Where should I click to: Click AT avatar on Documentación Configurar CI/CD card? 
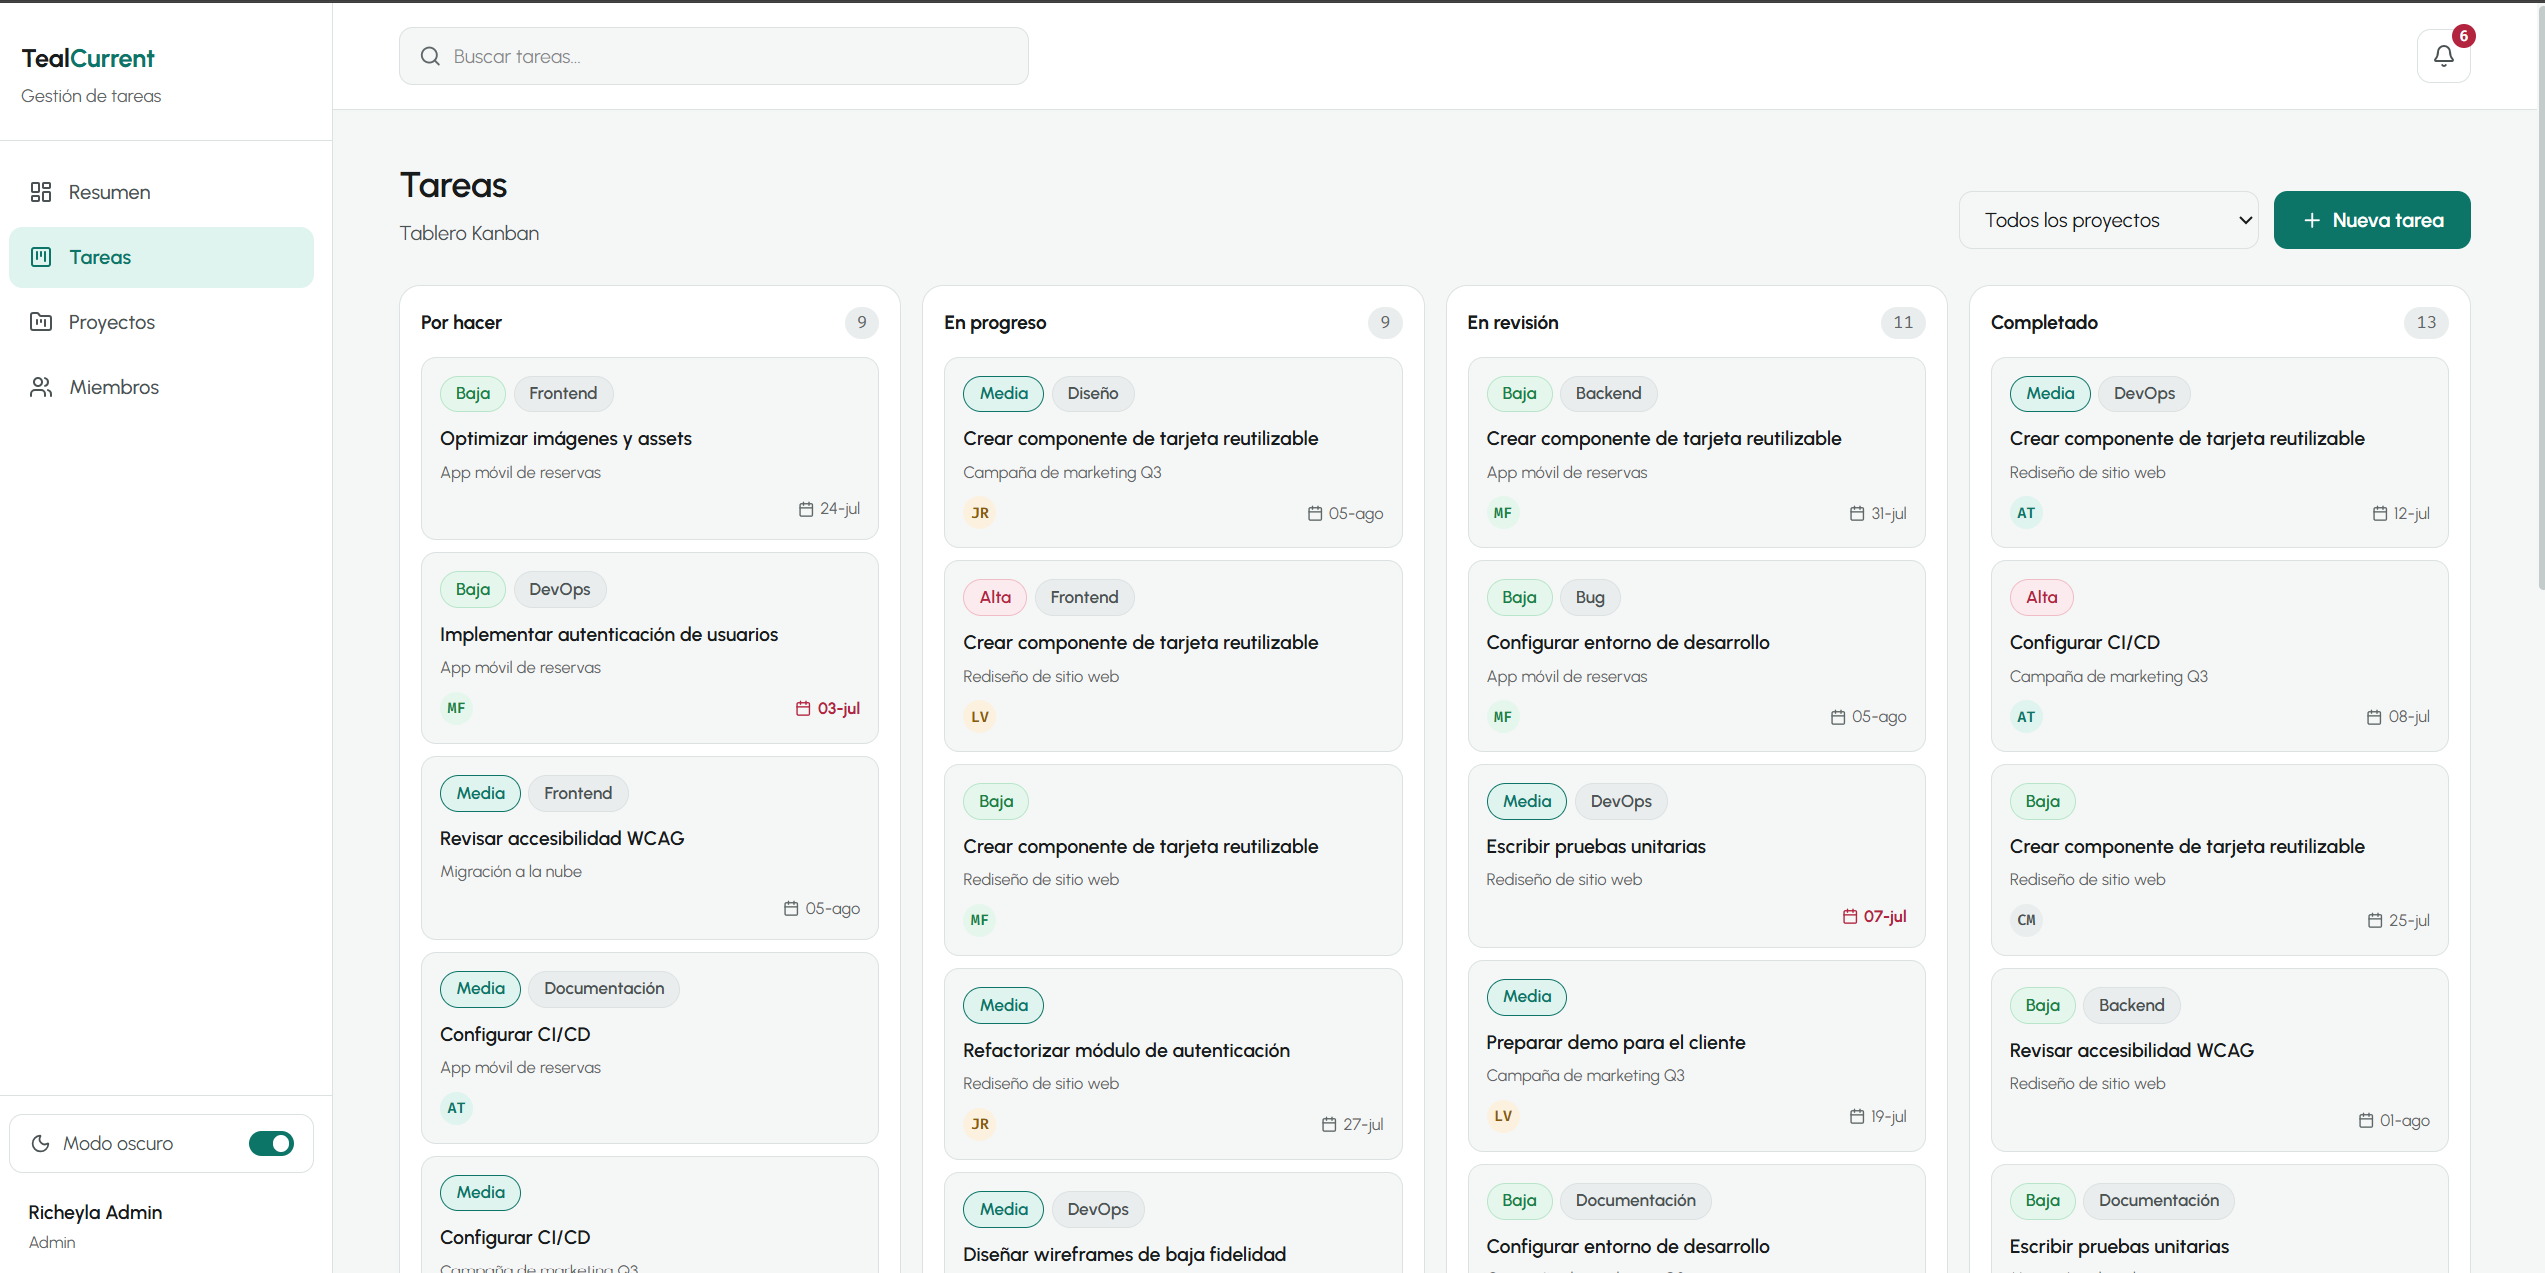tap(456, 1108)
